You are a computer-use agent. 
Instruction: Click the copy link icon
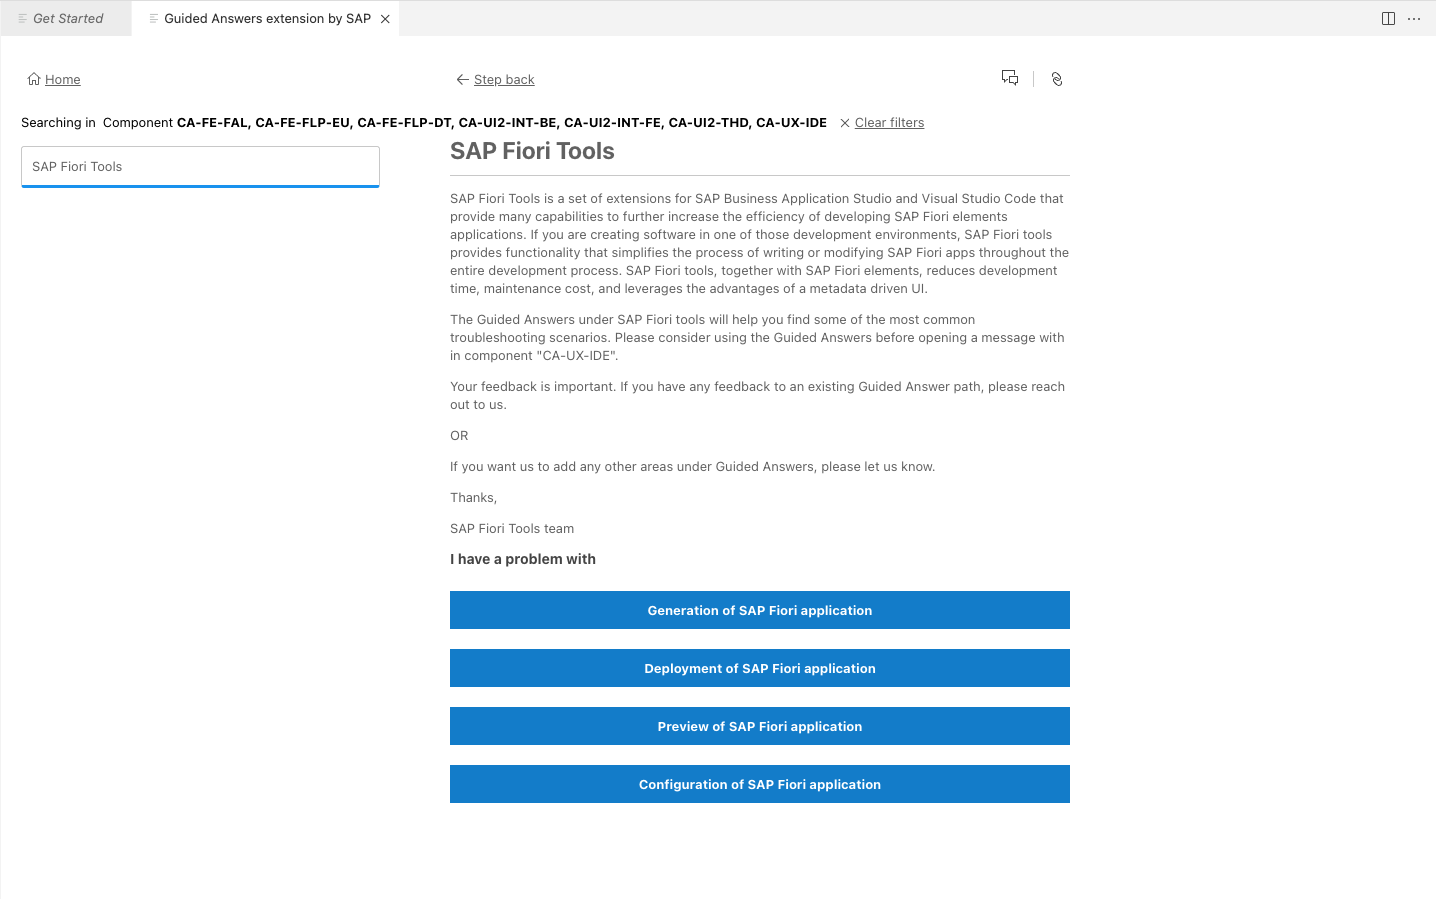tap(1056, 78)
